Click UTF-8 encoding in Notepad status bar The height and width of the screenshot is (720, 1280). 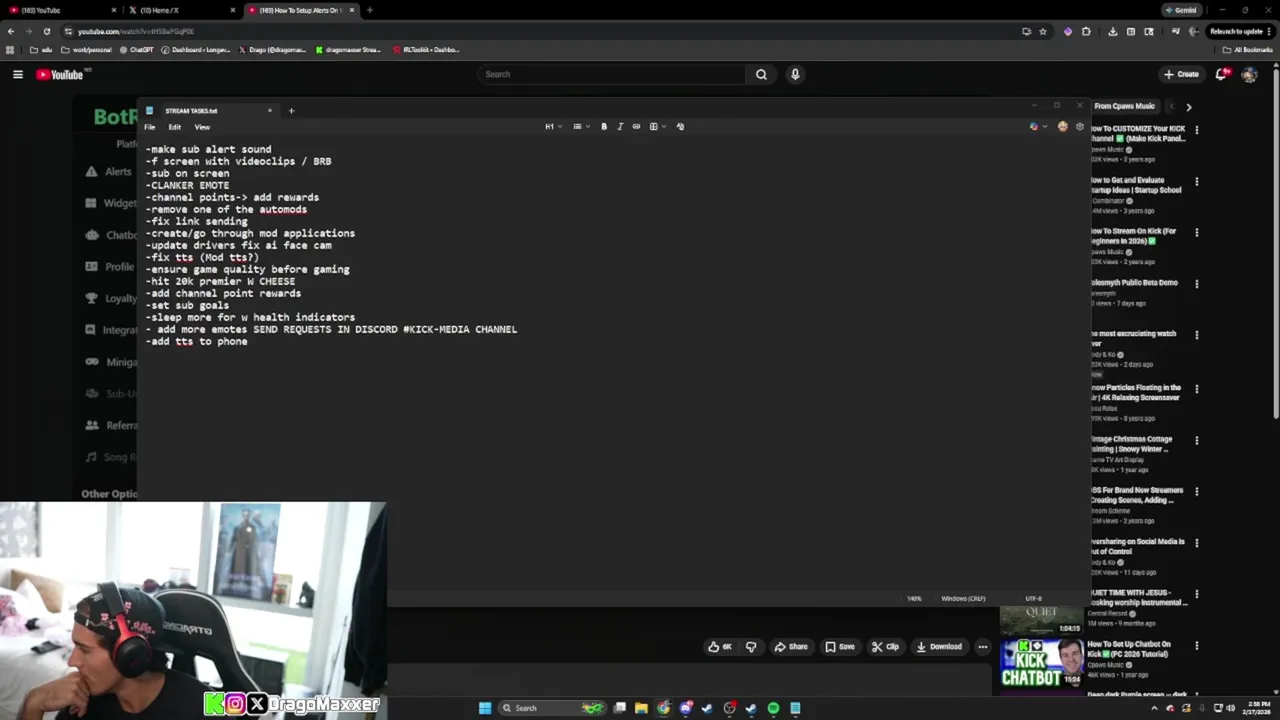coord(1034,598)
